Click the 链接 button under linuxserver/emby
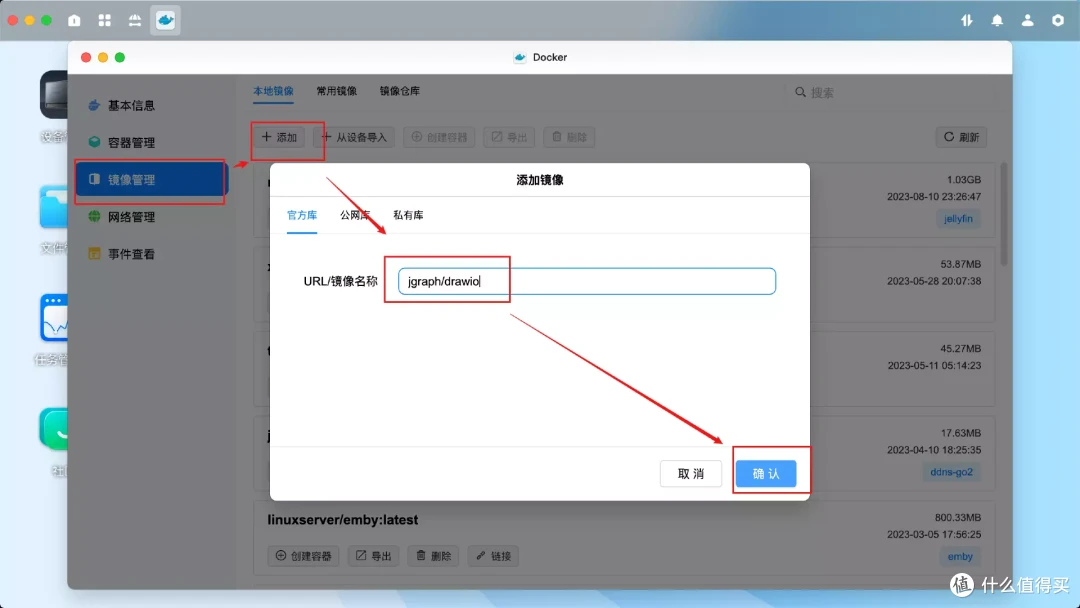Image resolution: width=1080 pixels, height=608 pixels. pyautogui.click(x=493, y=555)
